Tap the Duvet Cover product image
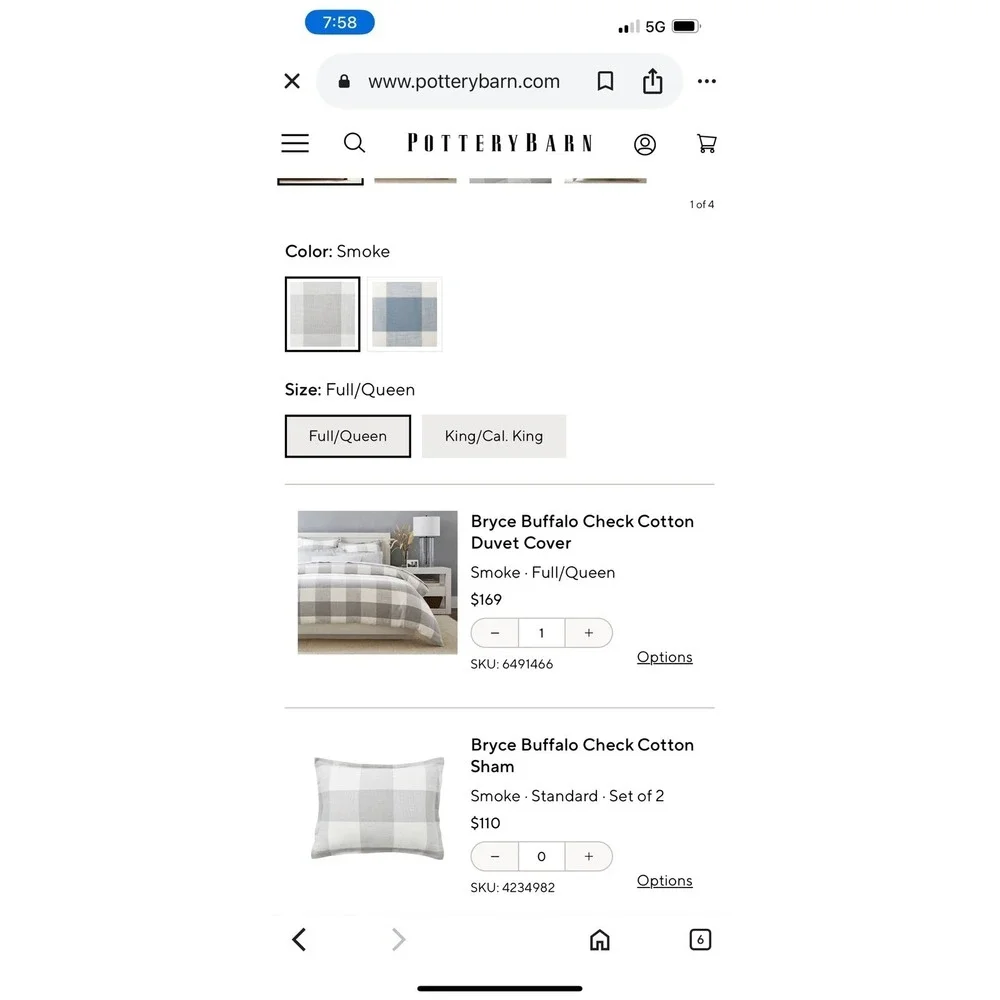The height and width of the screenshot is (1000, 1000). pos(378,582)
